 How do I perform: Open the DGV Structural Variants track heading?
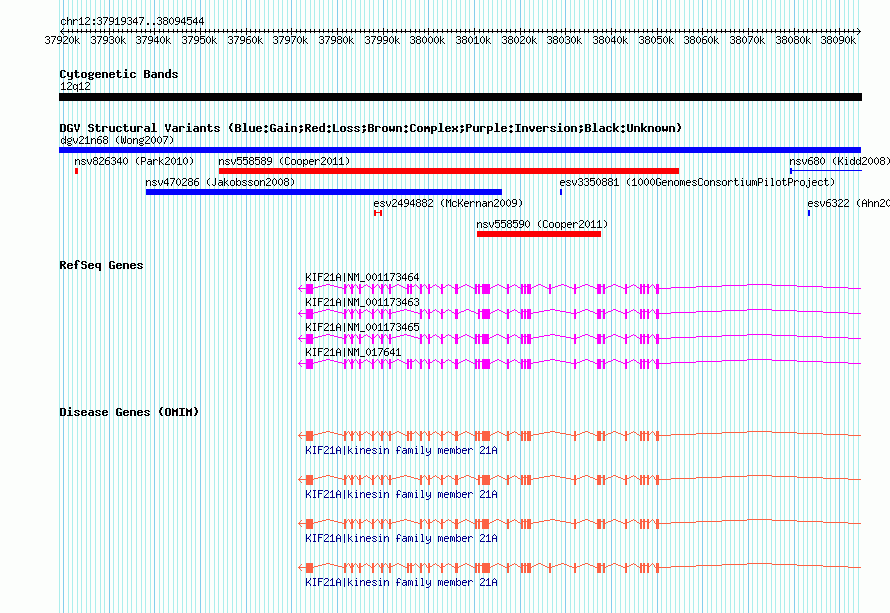(x=371, y=128)
